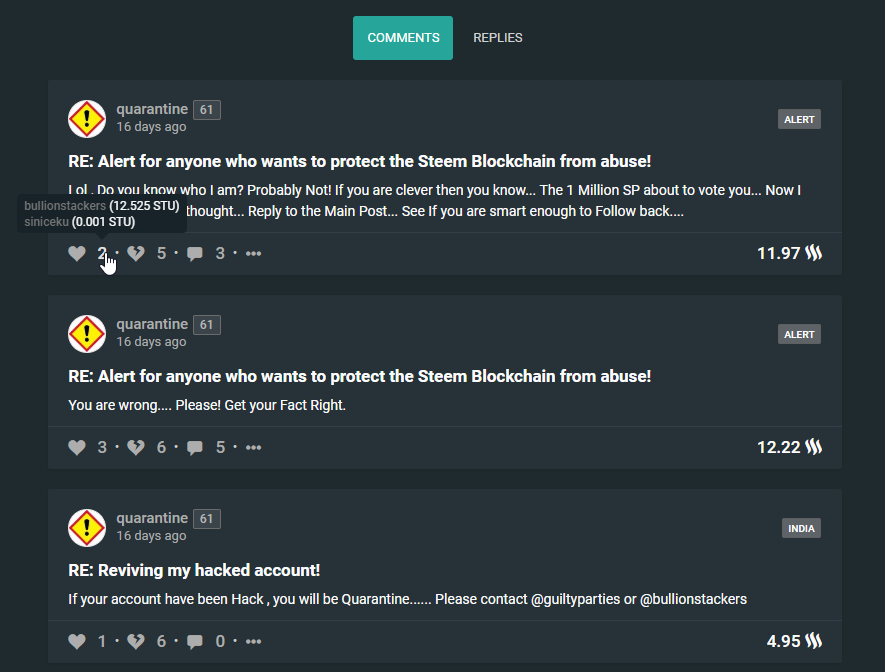
Task: Upvote first comment with the heart icon
Action: tap(77, 253)
